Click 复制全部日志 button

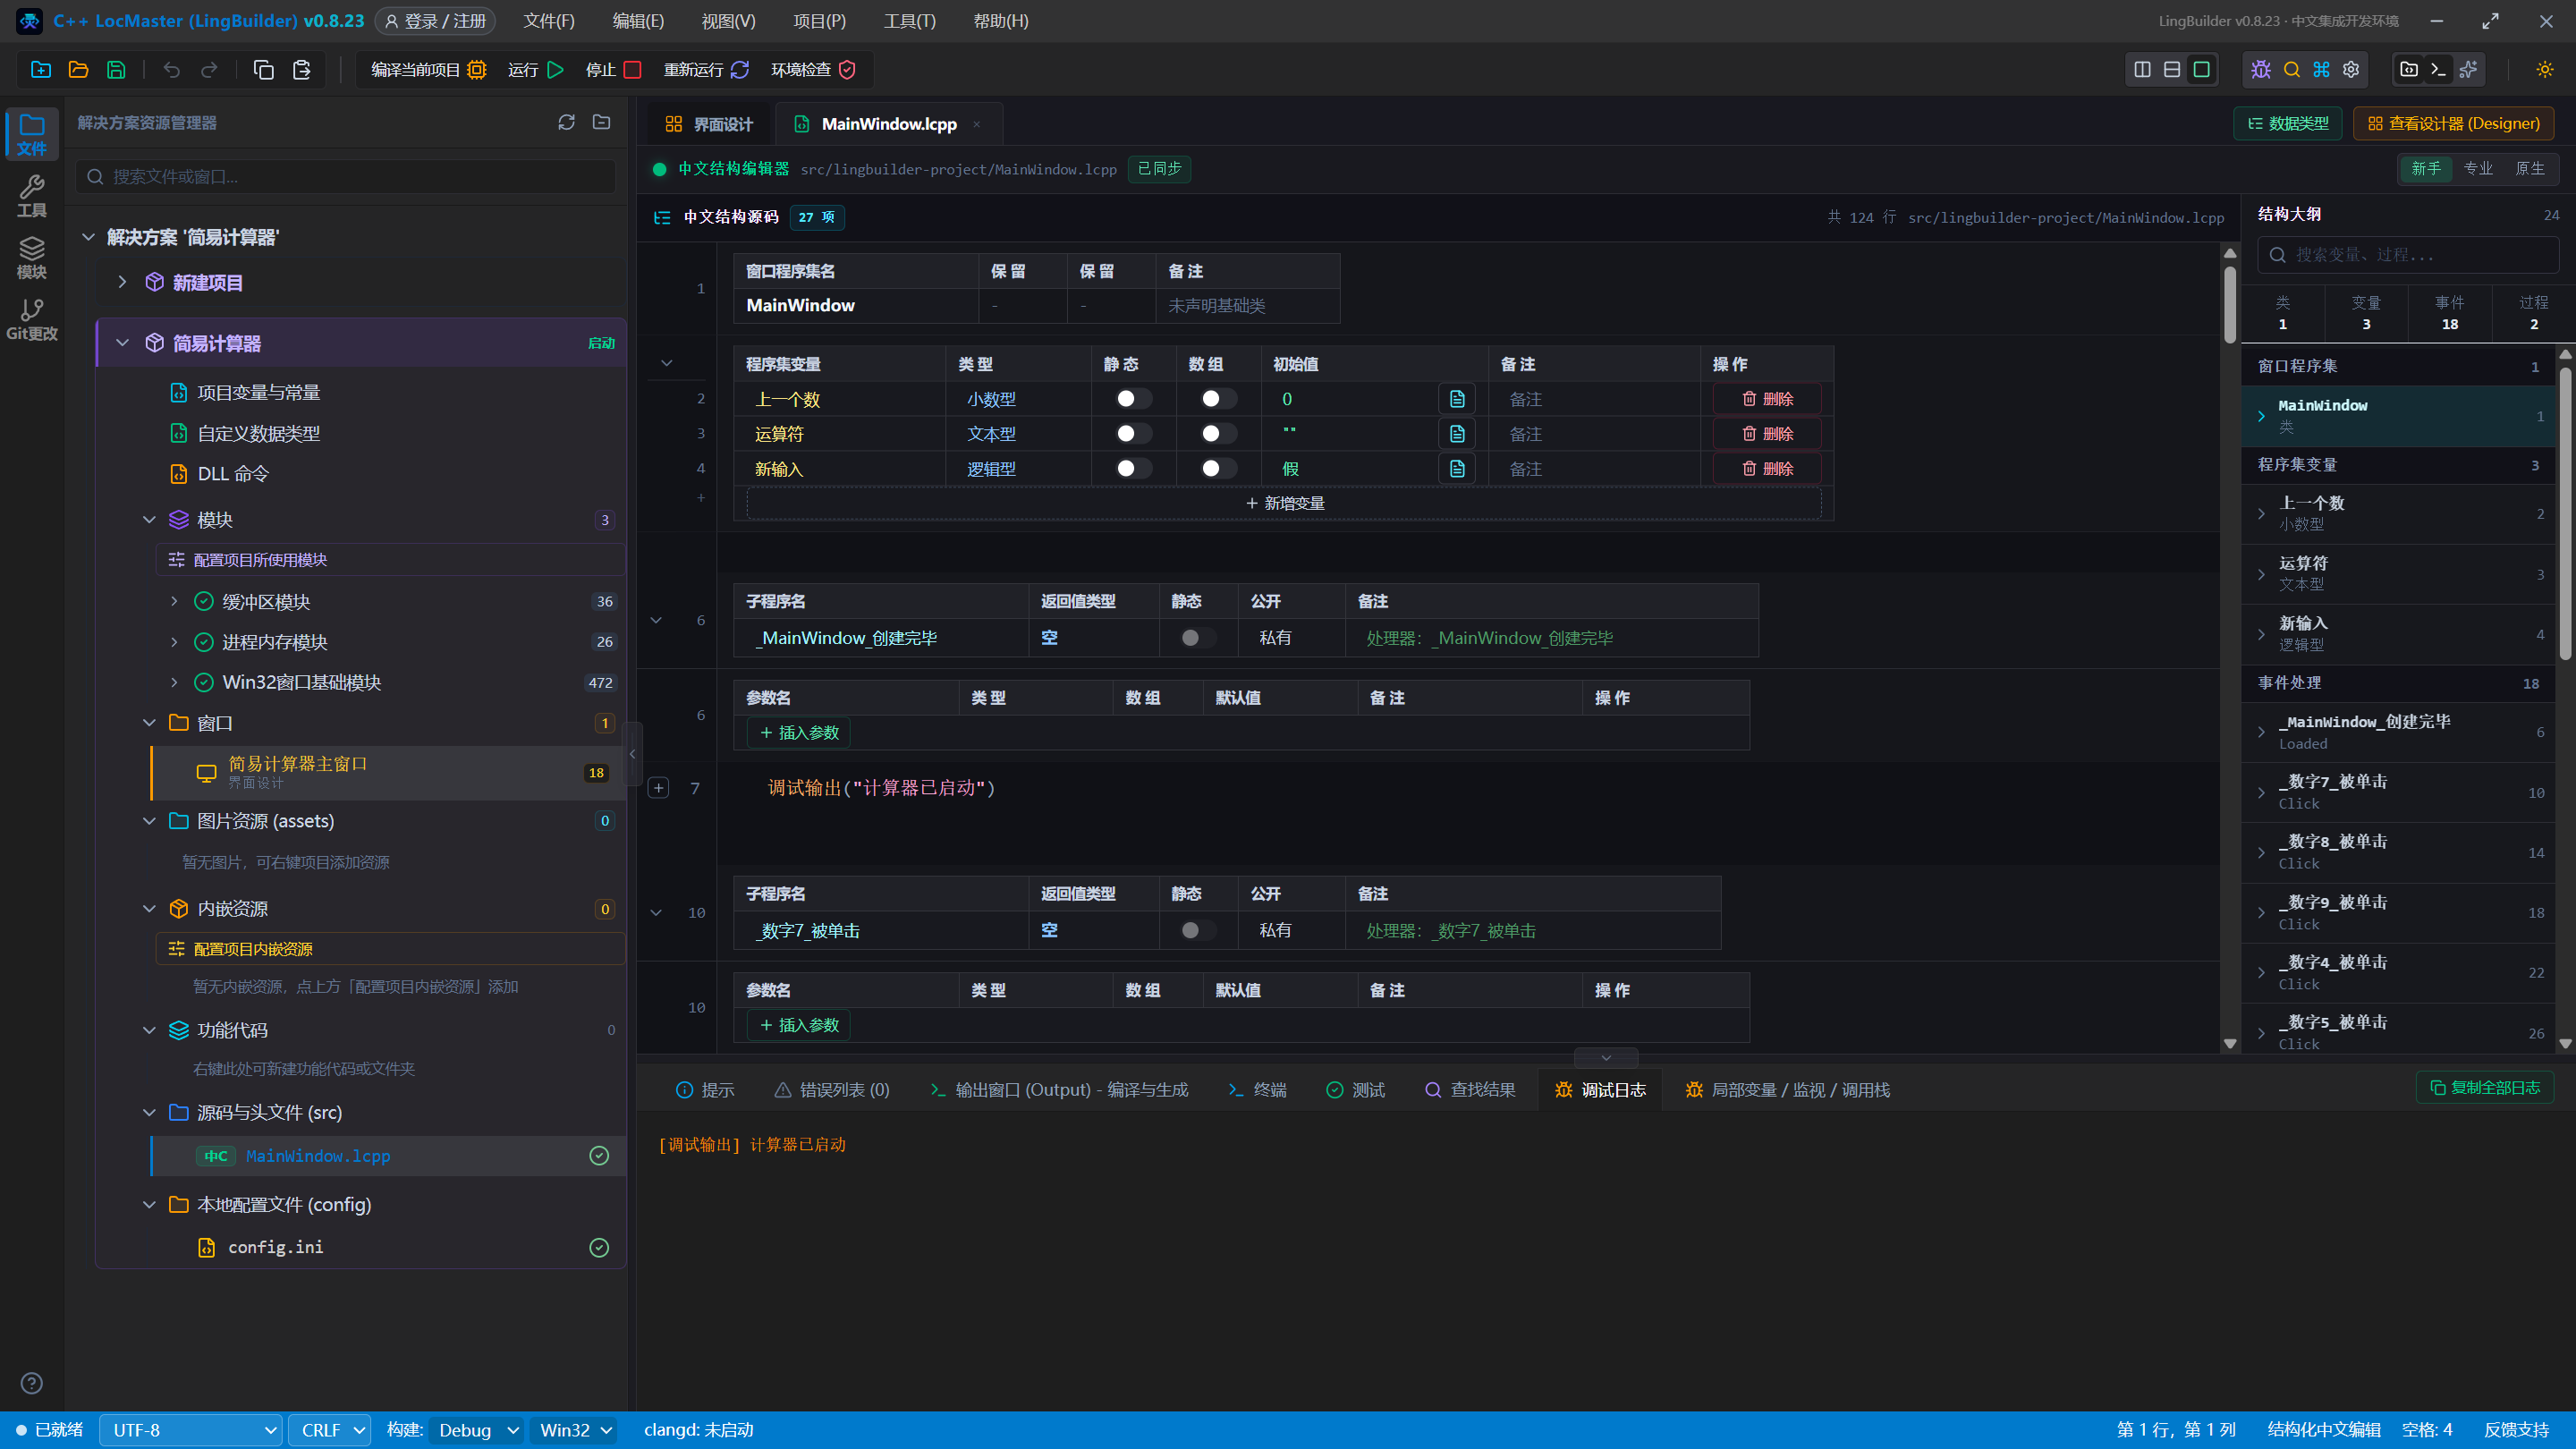tap(2485, 1087)
